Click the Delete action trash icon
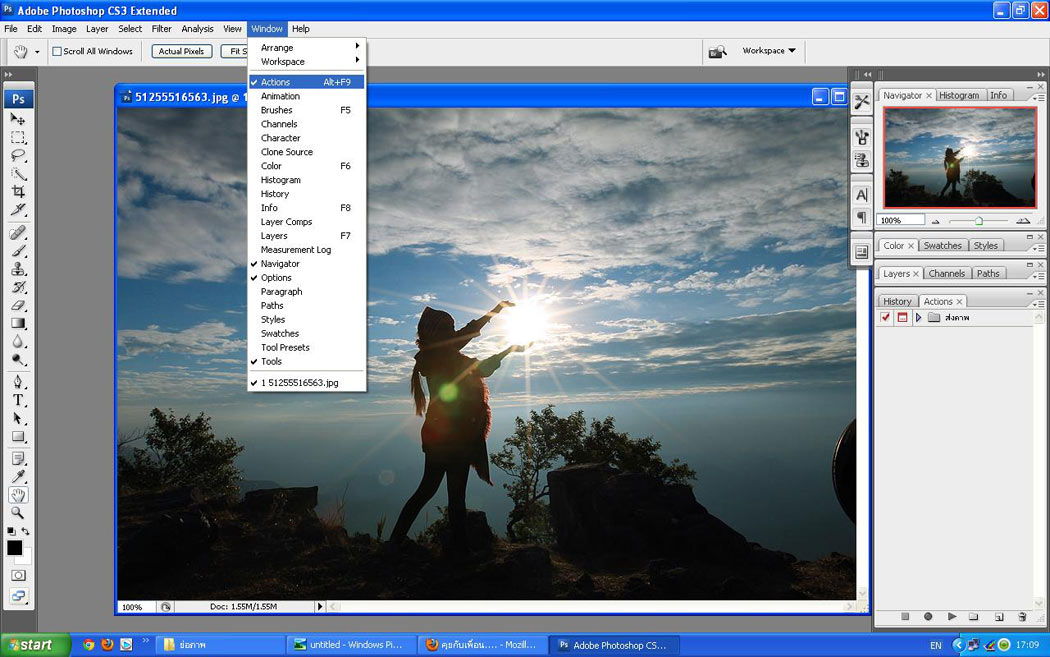The image size is (1050, 657). click(x=1022, y=617)
